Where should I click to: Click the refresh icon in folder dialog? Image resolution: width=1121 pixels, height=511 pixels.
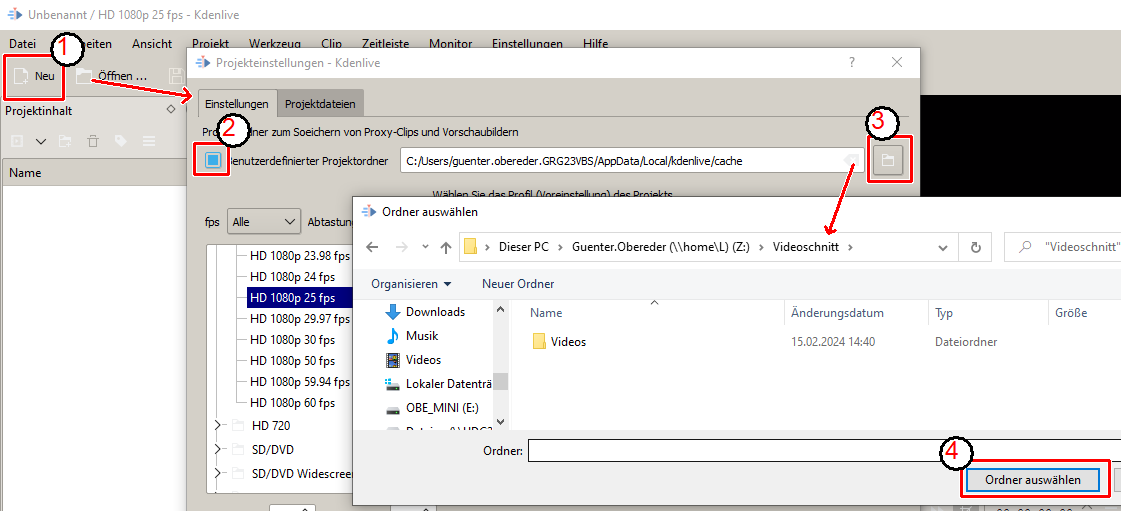click(975, 247)
